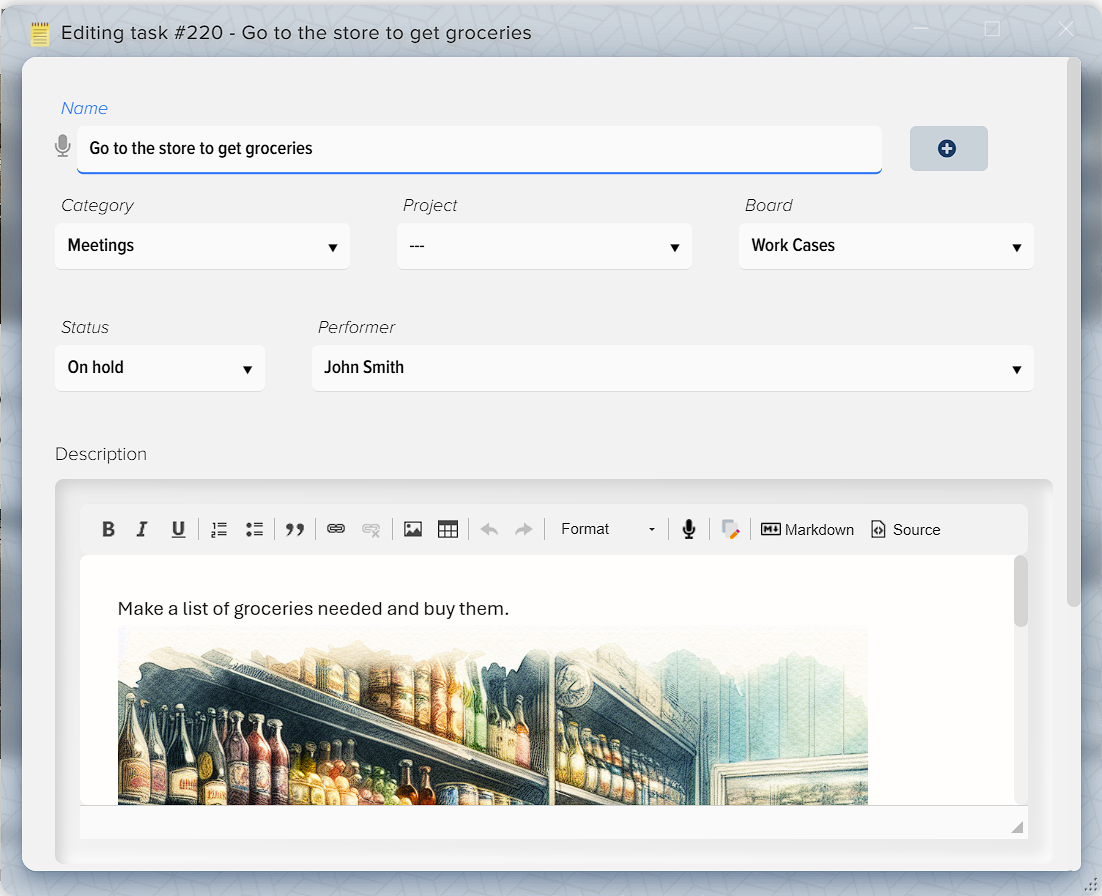The image size is (1102, 896).
Task: Toggle Bold formatting in description toolbar
Action: pyautogui.click(x=108, y=529)
